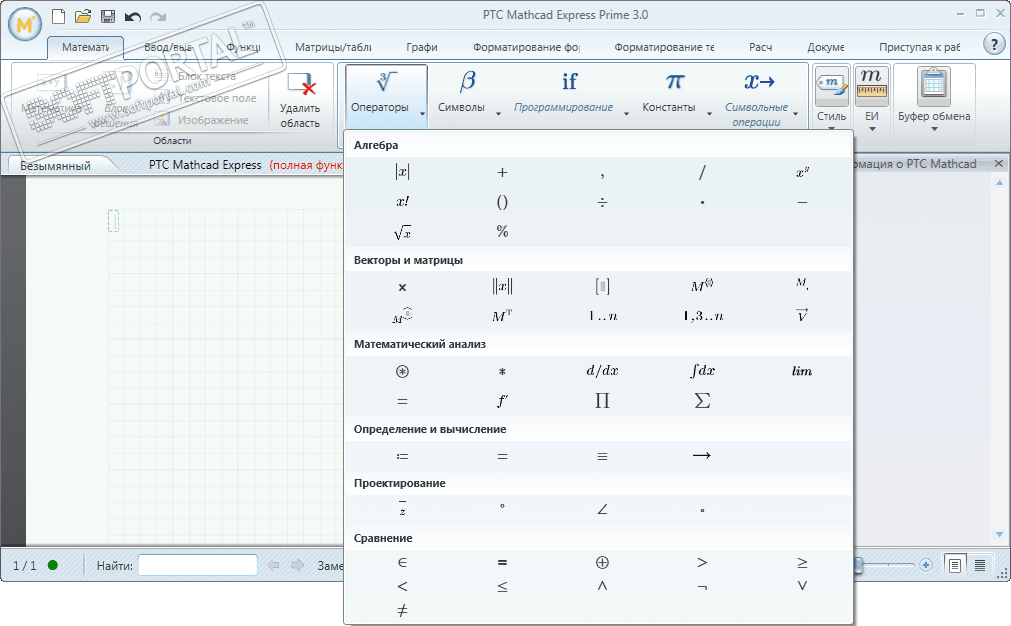
Task: Switch to page view mode
Action: (955, 565)
